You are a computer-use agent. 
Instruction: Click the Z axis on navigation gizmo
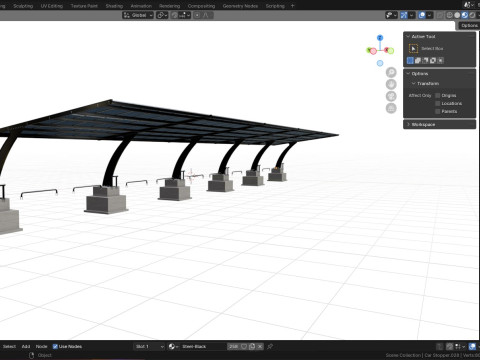(380, 38)
